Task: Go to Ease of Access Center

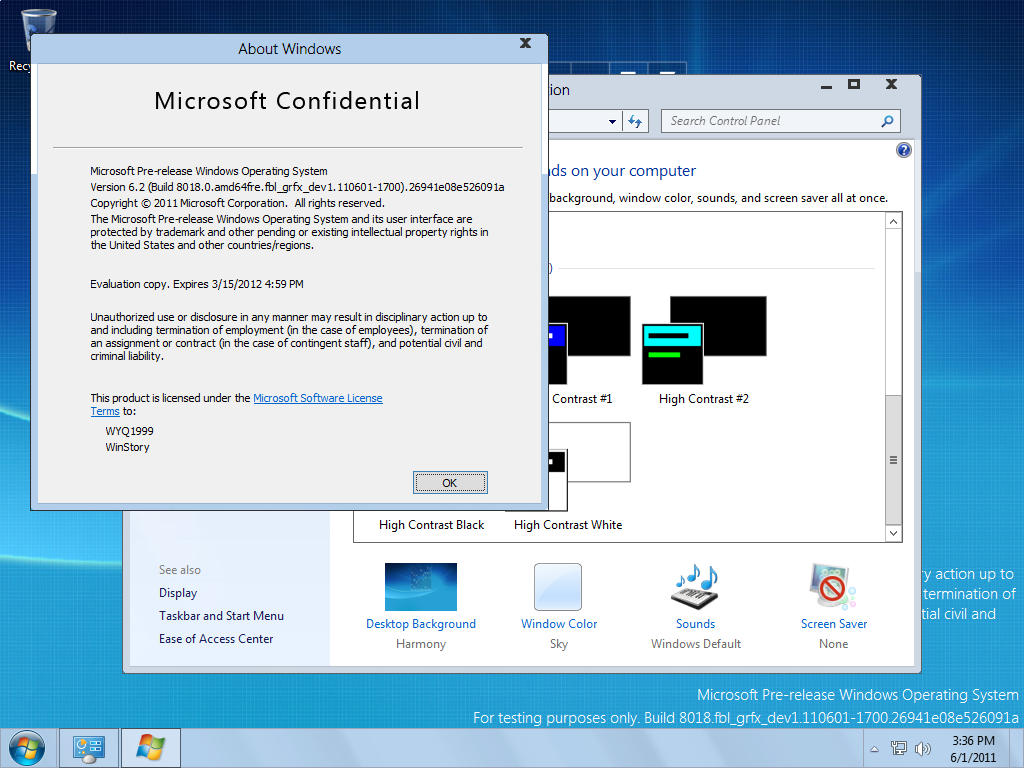Action: [216, 639]
